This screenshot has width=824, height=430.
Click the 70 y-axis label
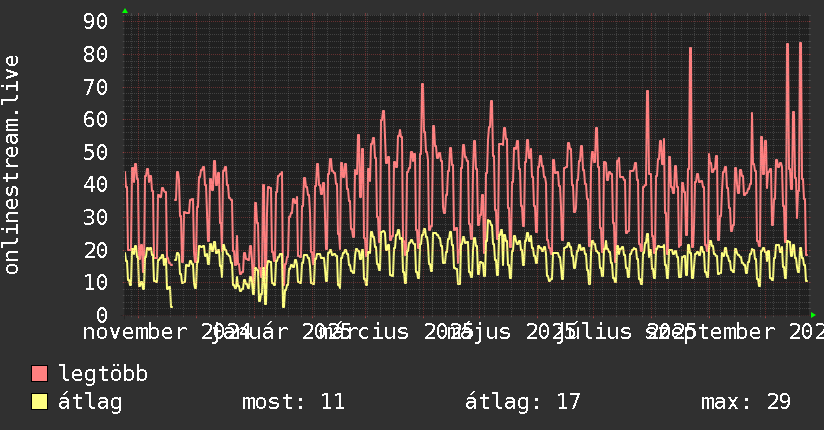pyautogui.click(x=96, y=87)
